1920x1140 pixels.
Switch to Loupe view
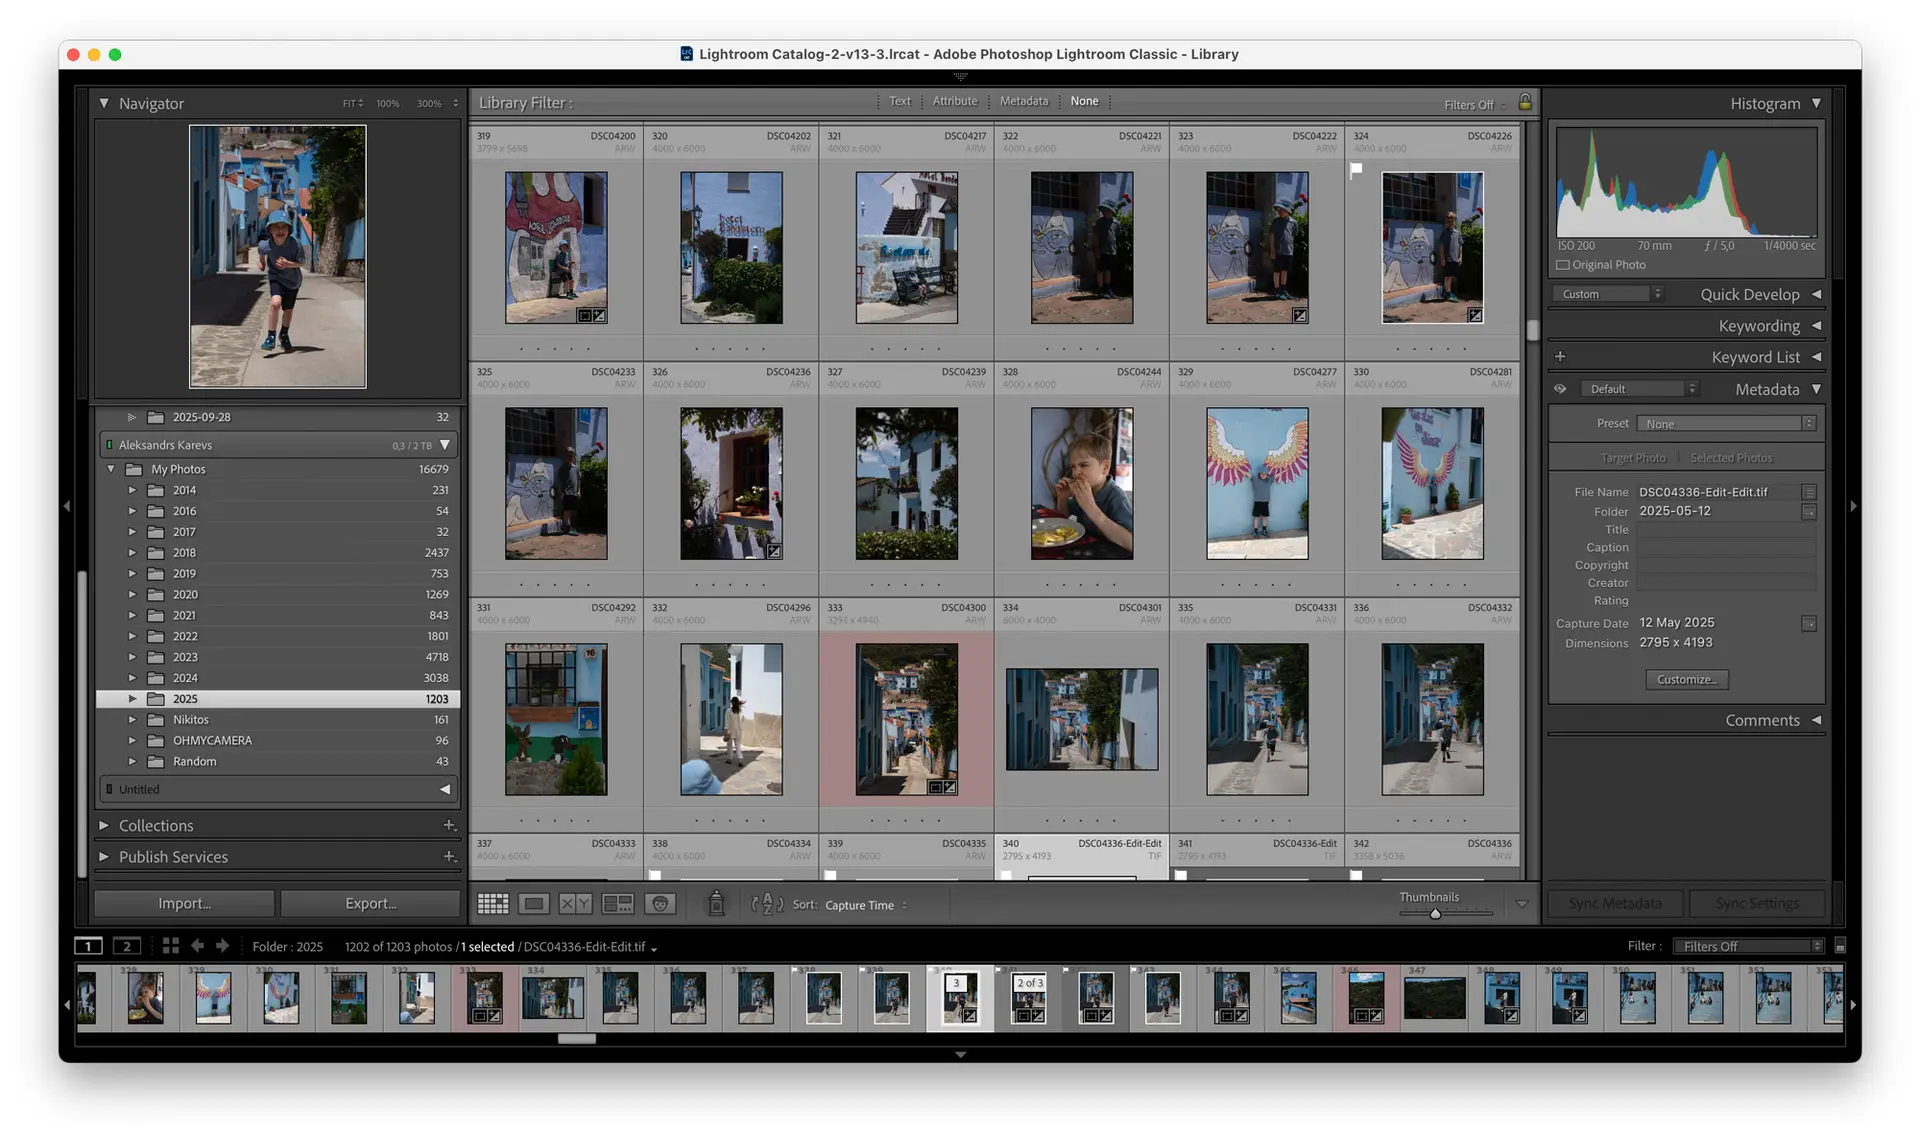pos(534,904)
